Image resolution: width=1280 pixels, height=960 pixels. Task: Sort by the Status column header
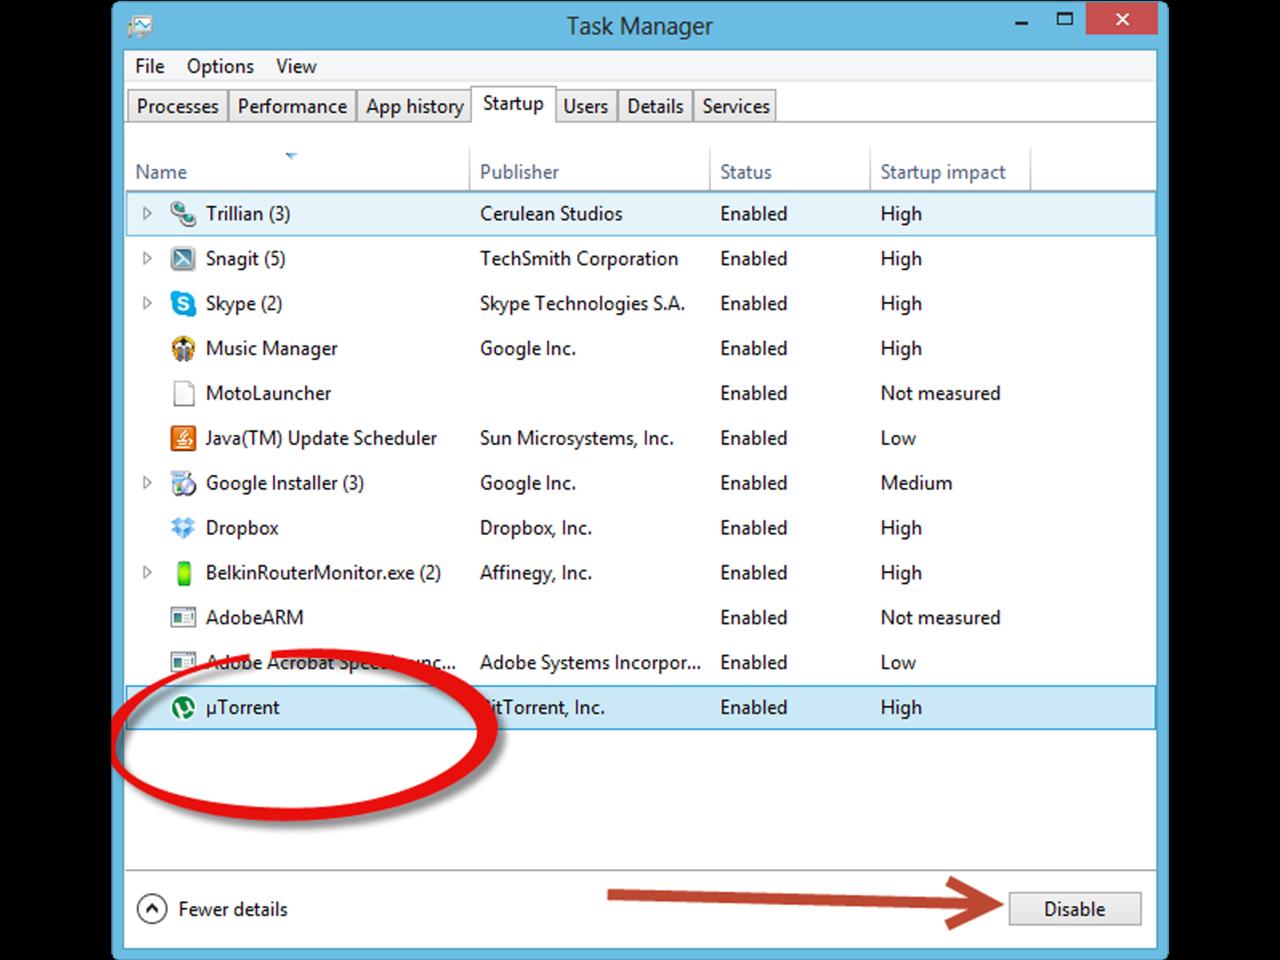click(x=789, y=170)
